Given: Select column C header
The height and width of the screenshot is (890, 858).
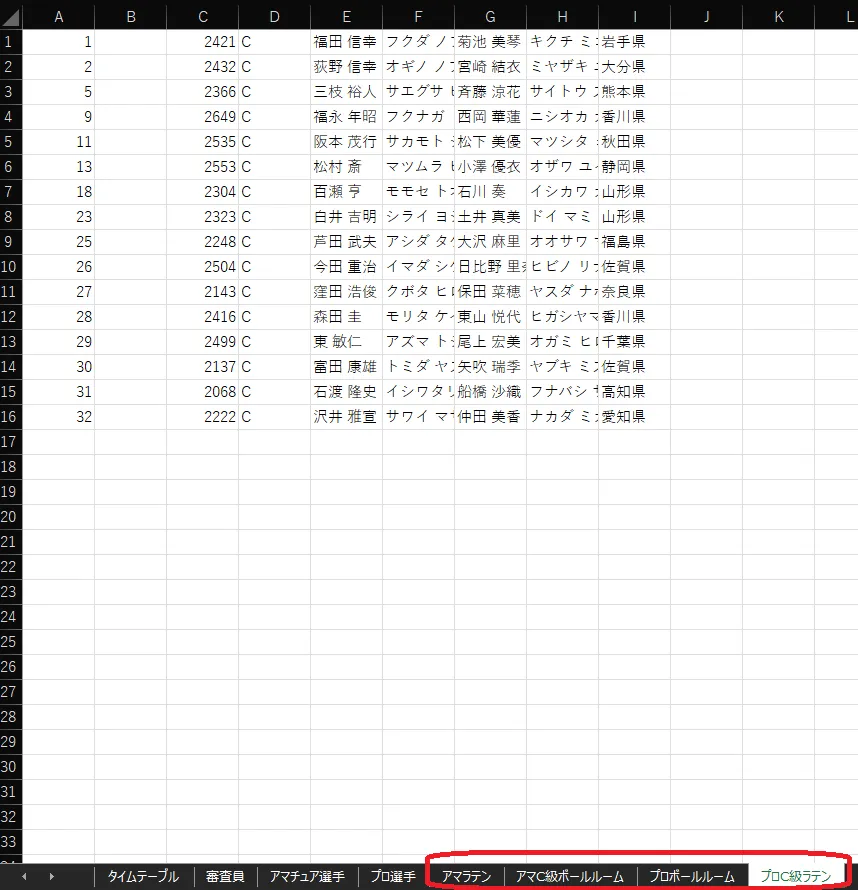Looking at the screenshot, I should click(203, 16).
